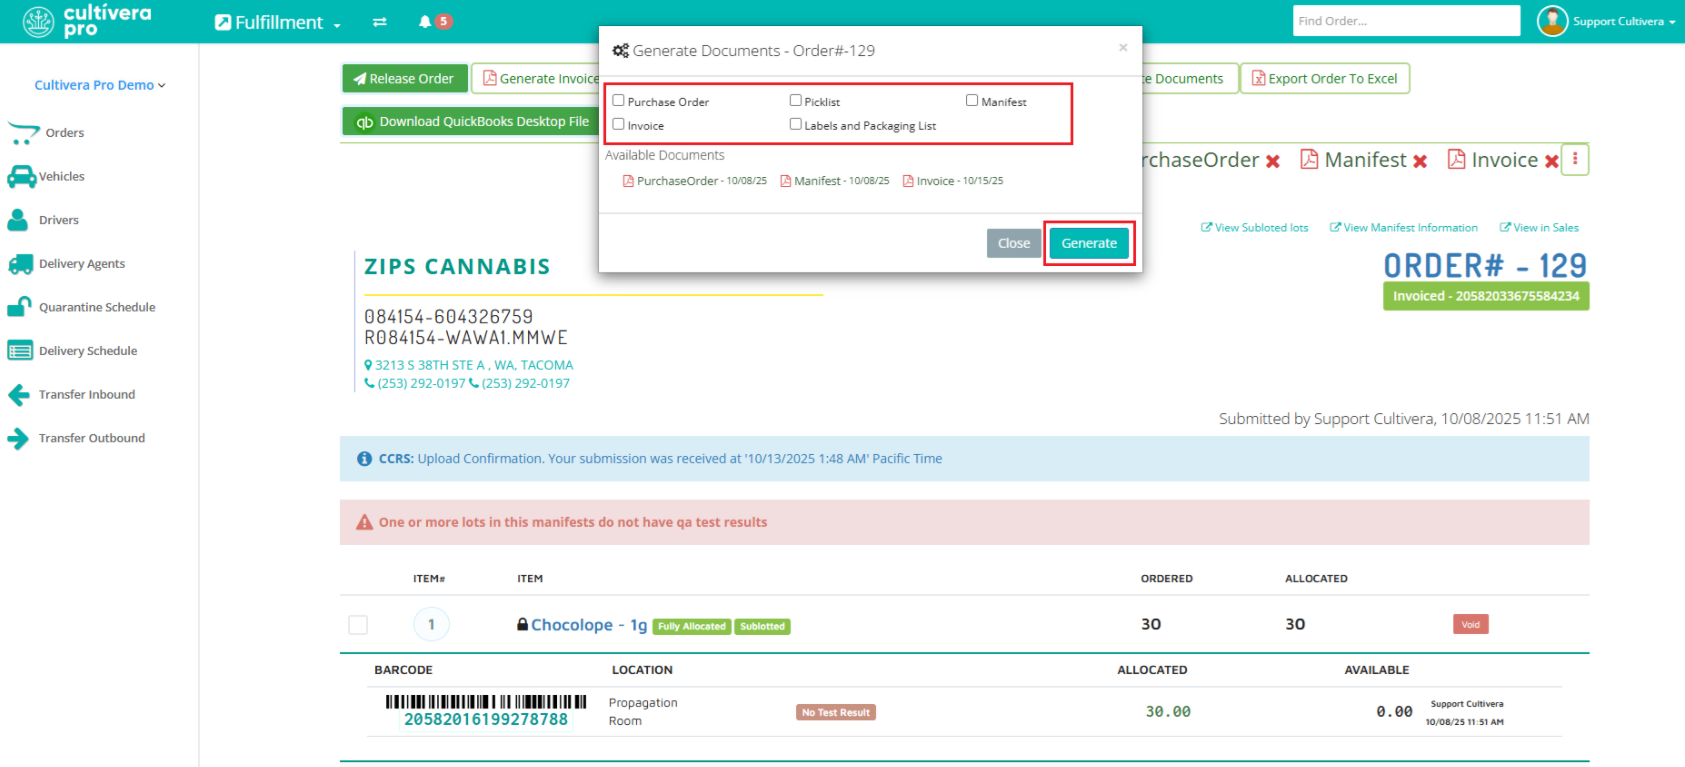
Task: Expand the Fulfillment module dropdown
Action: [278, 22]
